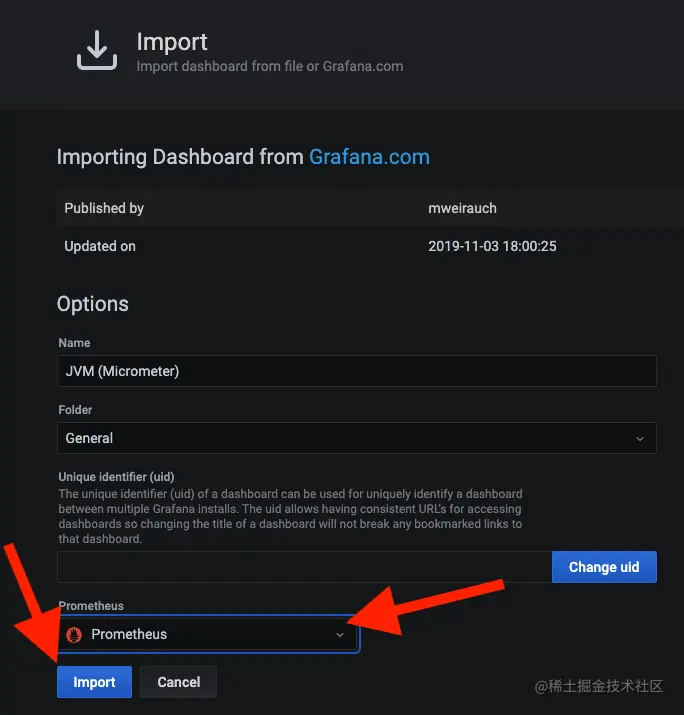Open the General folder dropdown

[x=357, y=438]
